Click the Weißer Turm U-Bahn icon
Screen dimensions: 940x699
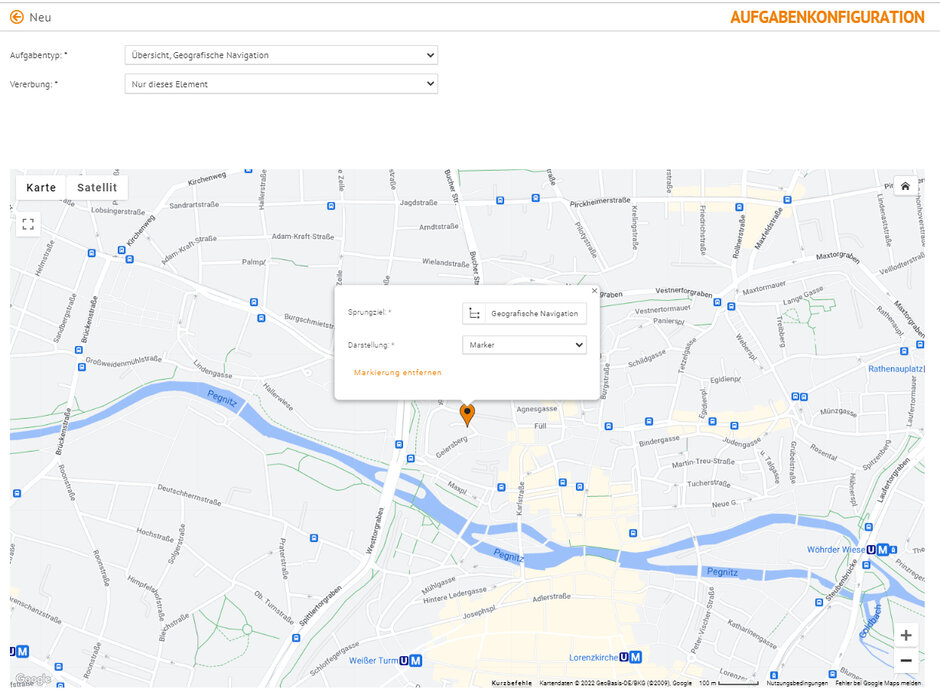pyautogui.click(x=410, y=660)
